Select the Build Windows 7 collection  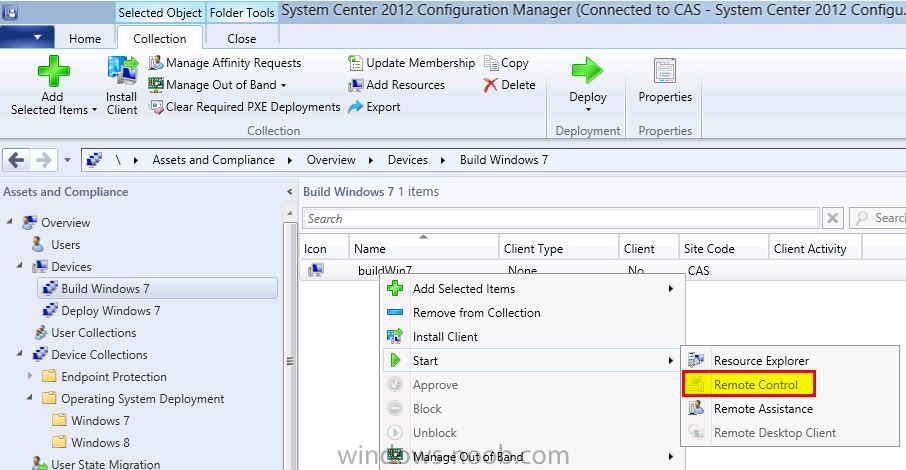click(158, 288)
